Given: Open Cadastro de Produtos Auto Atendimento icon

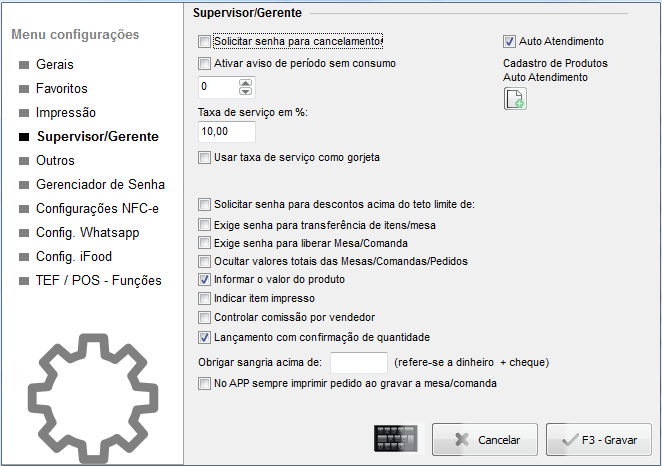Looking at the screenshot, I should pos(515,99).
